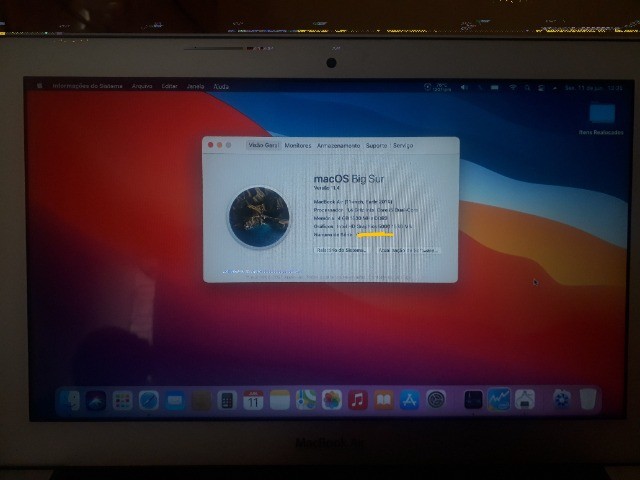Open Calculator from the Dock
The image size is (640, 480).
click(x=227, y=400)
